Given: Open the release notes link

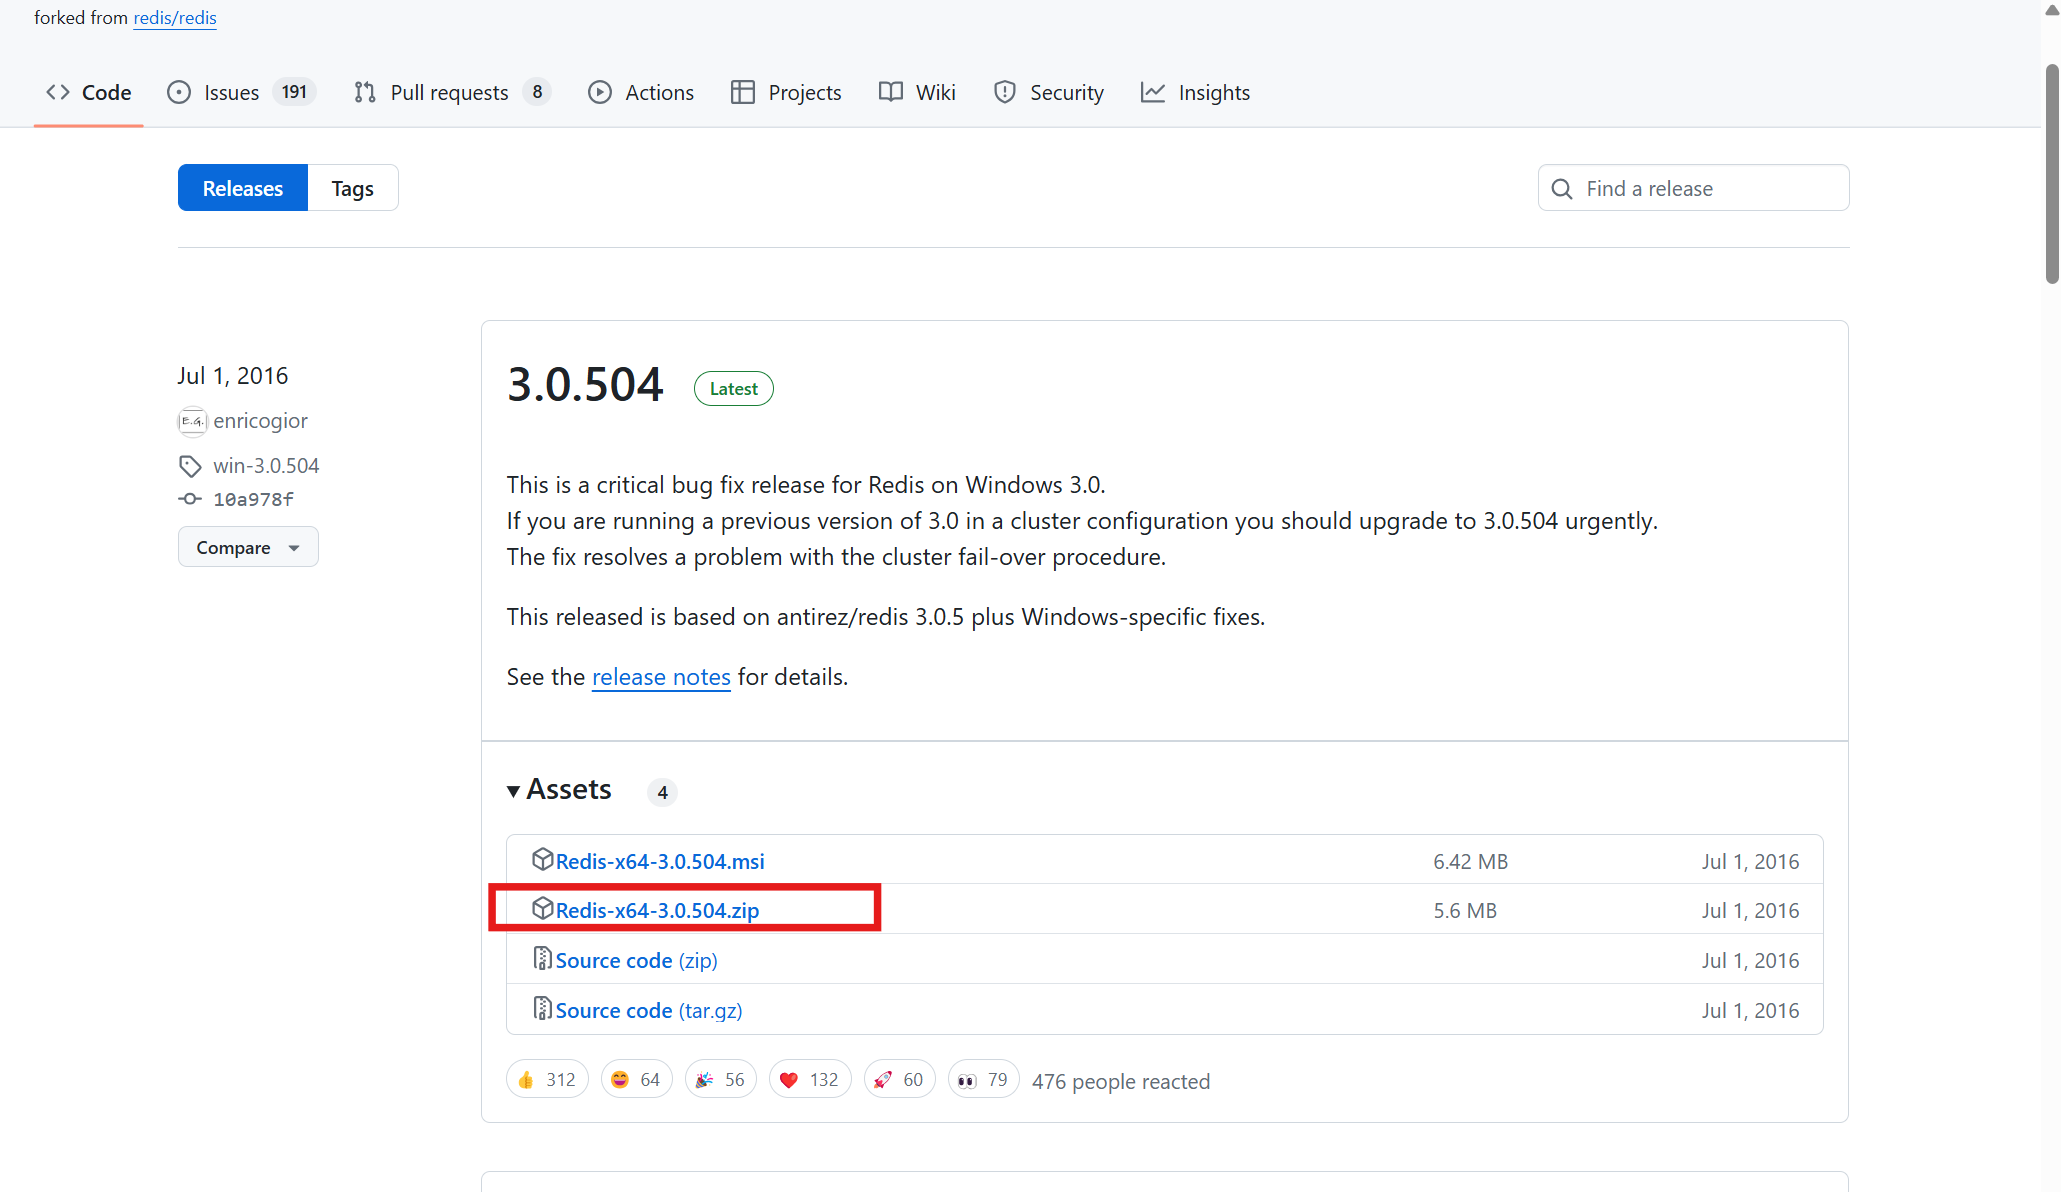Looking at the screenshot, I should click(x=661, y=677).
